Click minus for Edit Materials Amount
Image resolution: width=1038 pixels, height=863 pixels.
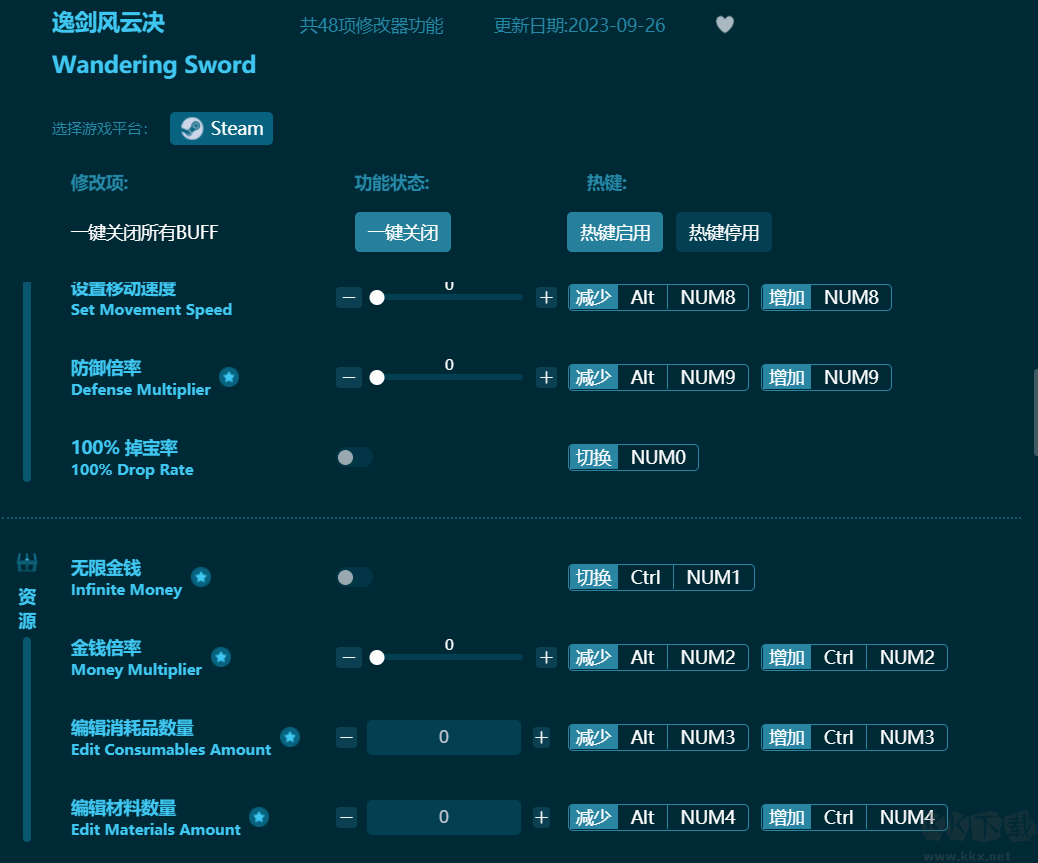click(x=346, y=817)
